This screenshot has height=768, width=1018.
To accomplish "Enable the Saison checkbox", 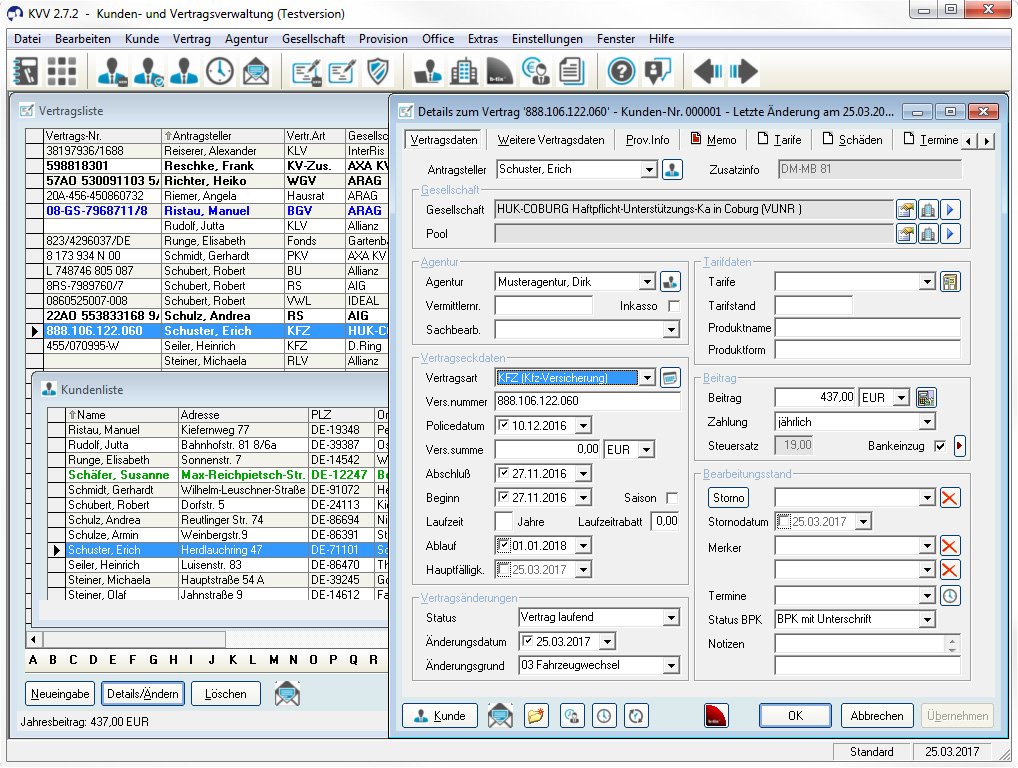I will tap(672, 498).
